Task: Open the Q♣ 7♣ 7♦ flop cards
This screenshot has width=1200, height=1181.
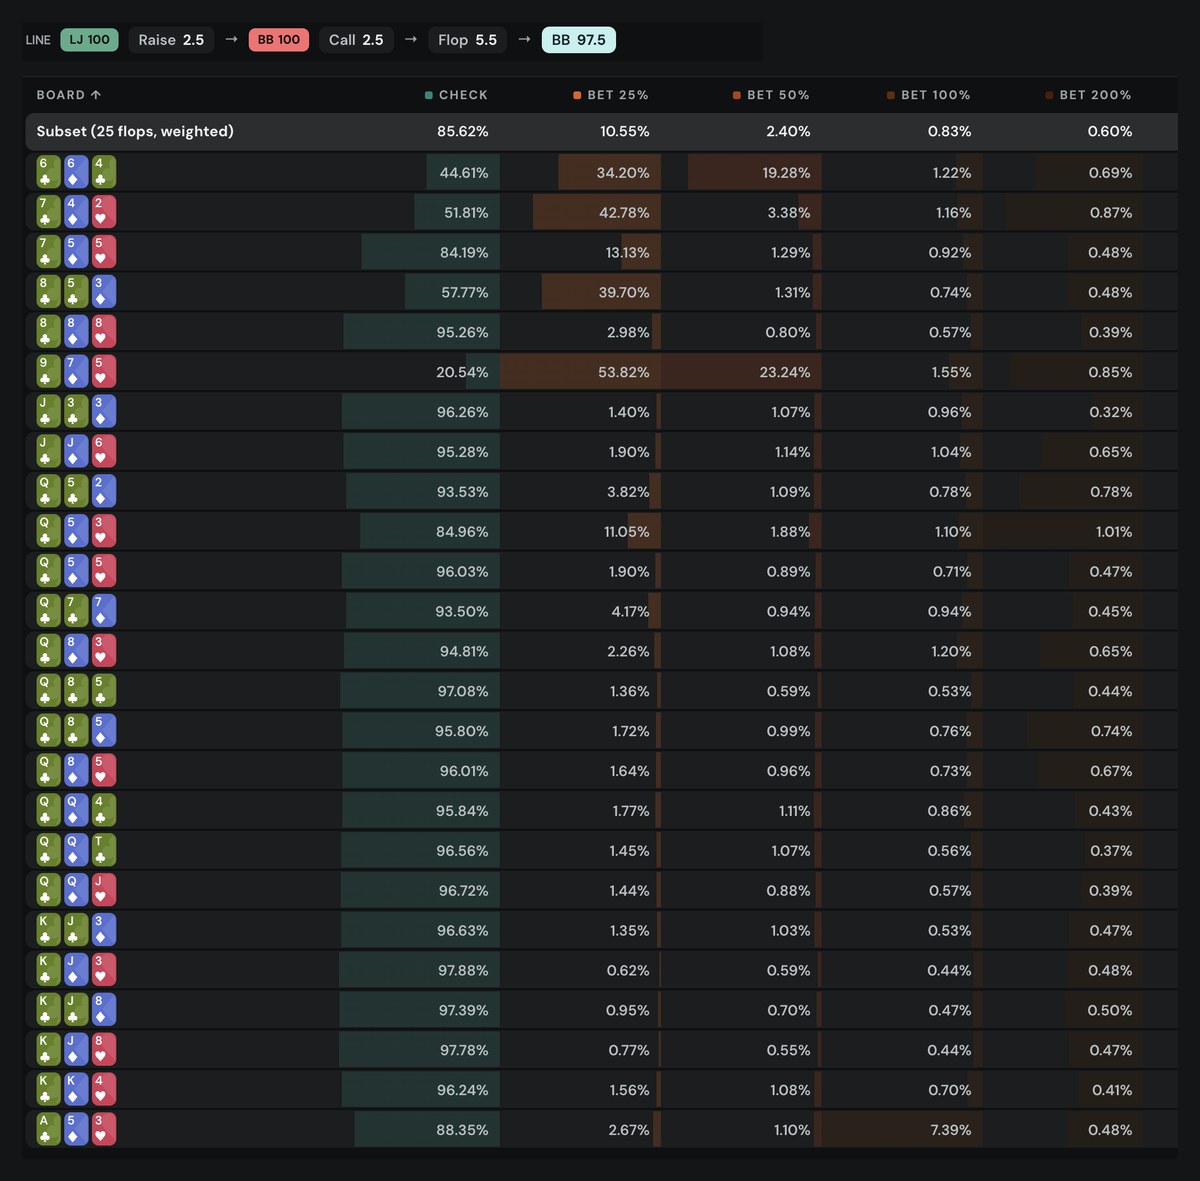Action: click(76, 611)
